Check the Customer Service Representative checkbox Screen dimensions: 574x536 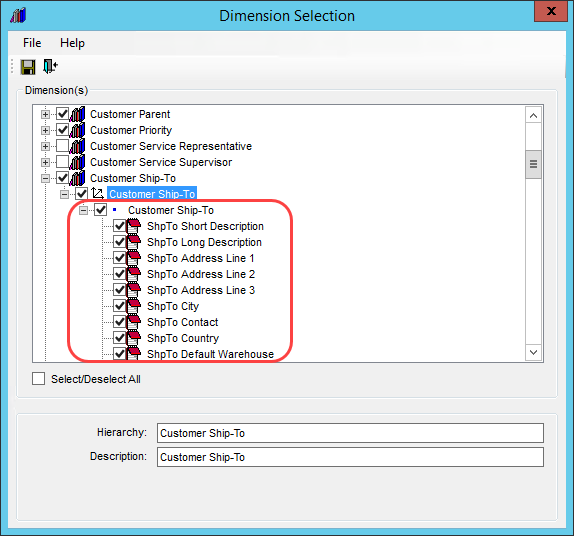62,146
